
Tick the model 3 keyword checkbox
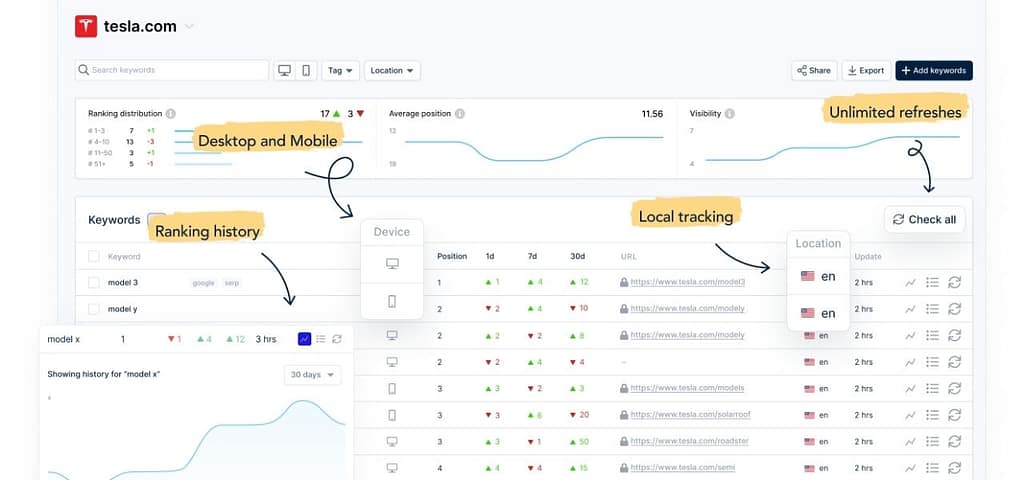pyautogui.click(x=94, y=283)
